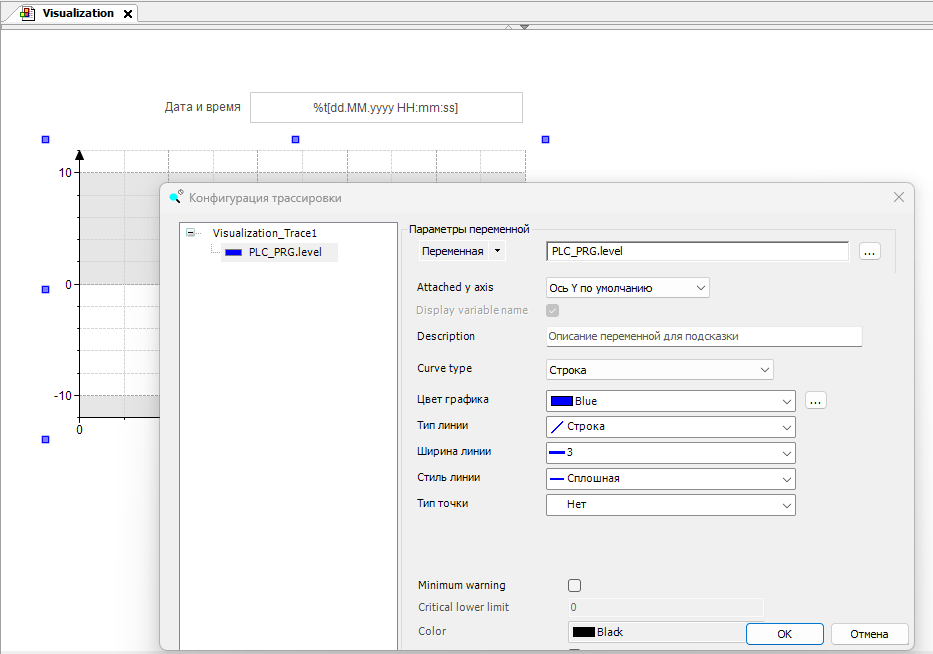Open custom color picker beside Blue dropdown

[x=815, y=401]
